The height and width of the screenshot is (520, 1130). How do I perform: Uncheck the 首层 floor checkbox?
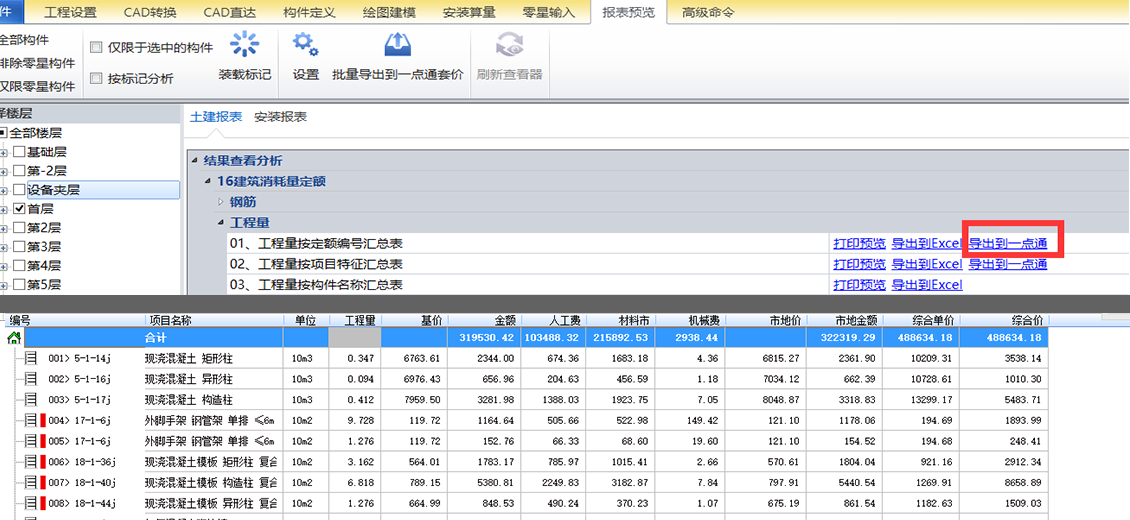(x=19, y=209)
